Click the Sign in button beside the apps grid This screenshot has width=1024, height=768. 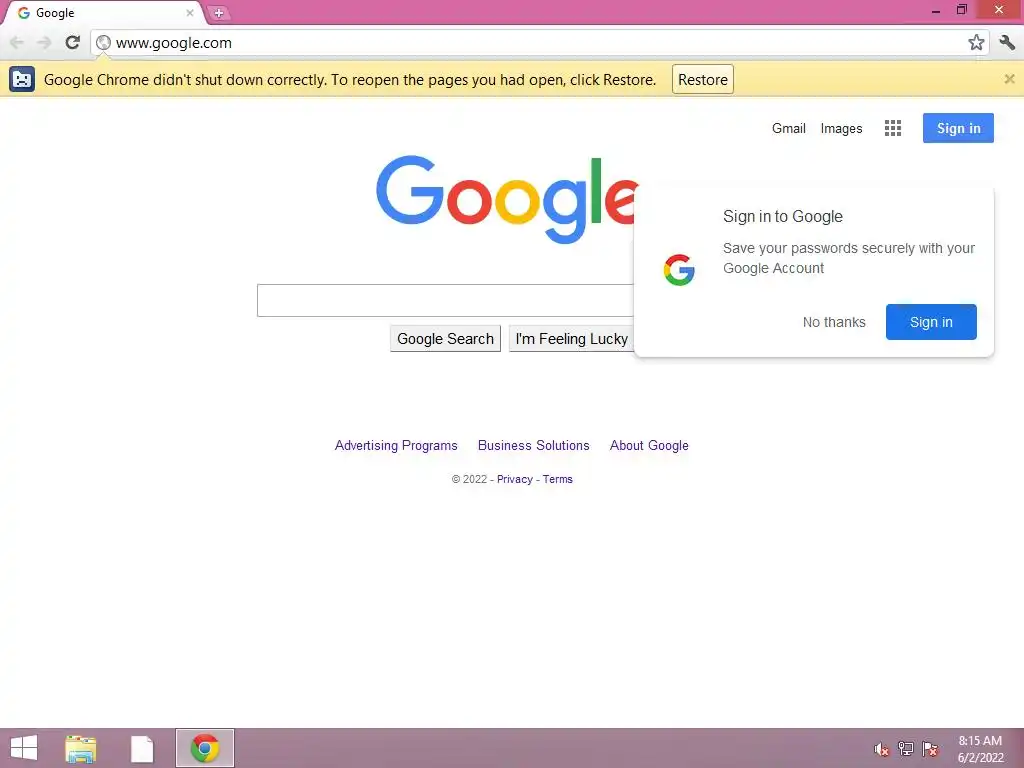pos(958,128)
